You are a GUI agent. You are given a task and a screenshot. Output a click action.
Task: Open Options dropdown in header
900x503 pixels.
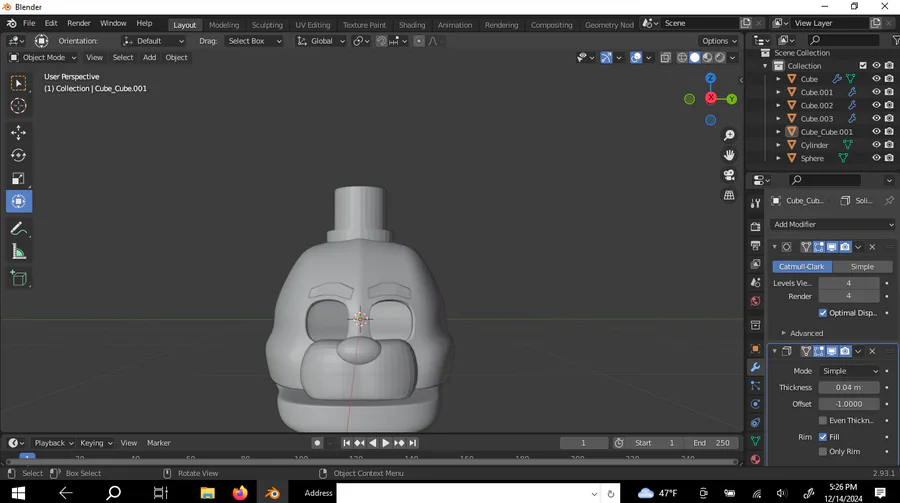(719, 41)
